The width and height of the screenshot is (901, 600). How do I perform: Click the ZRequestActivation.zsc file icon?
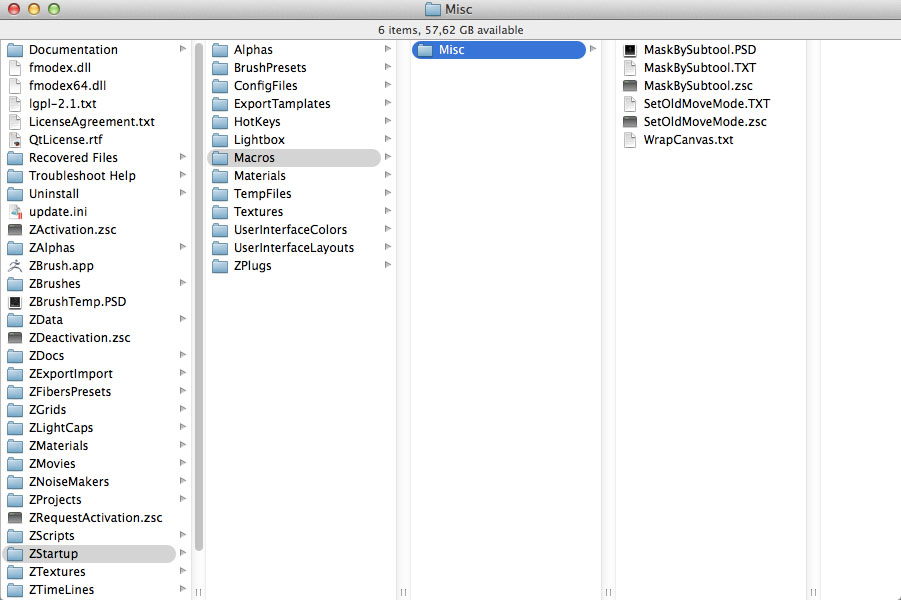pos(15,518)
